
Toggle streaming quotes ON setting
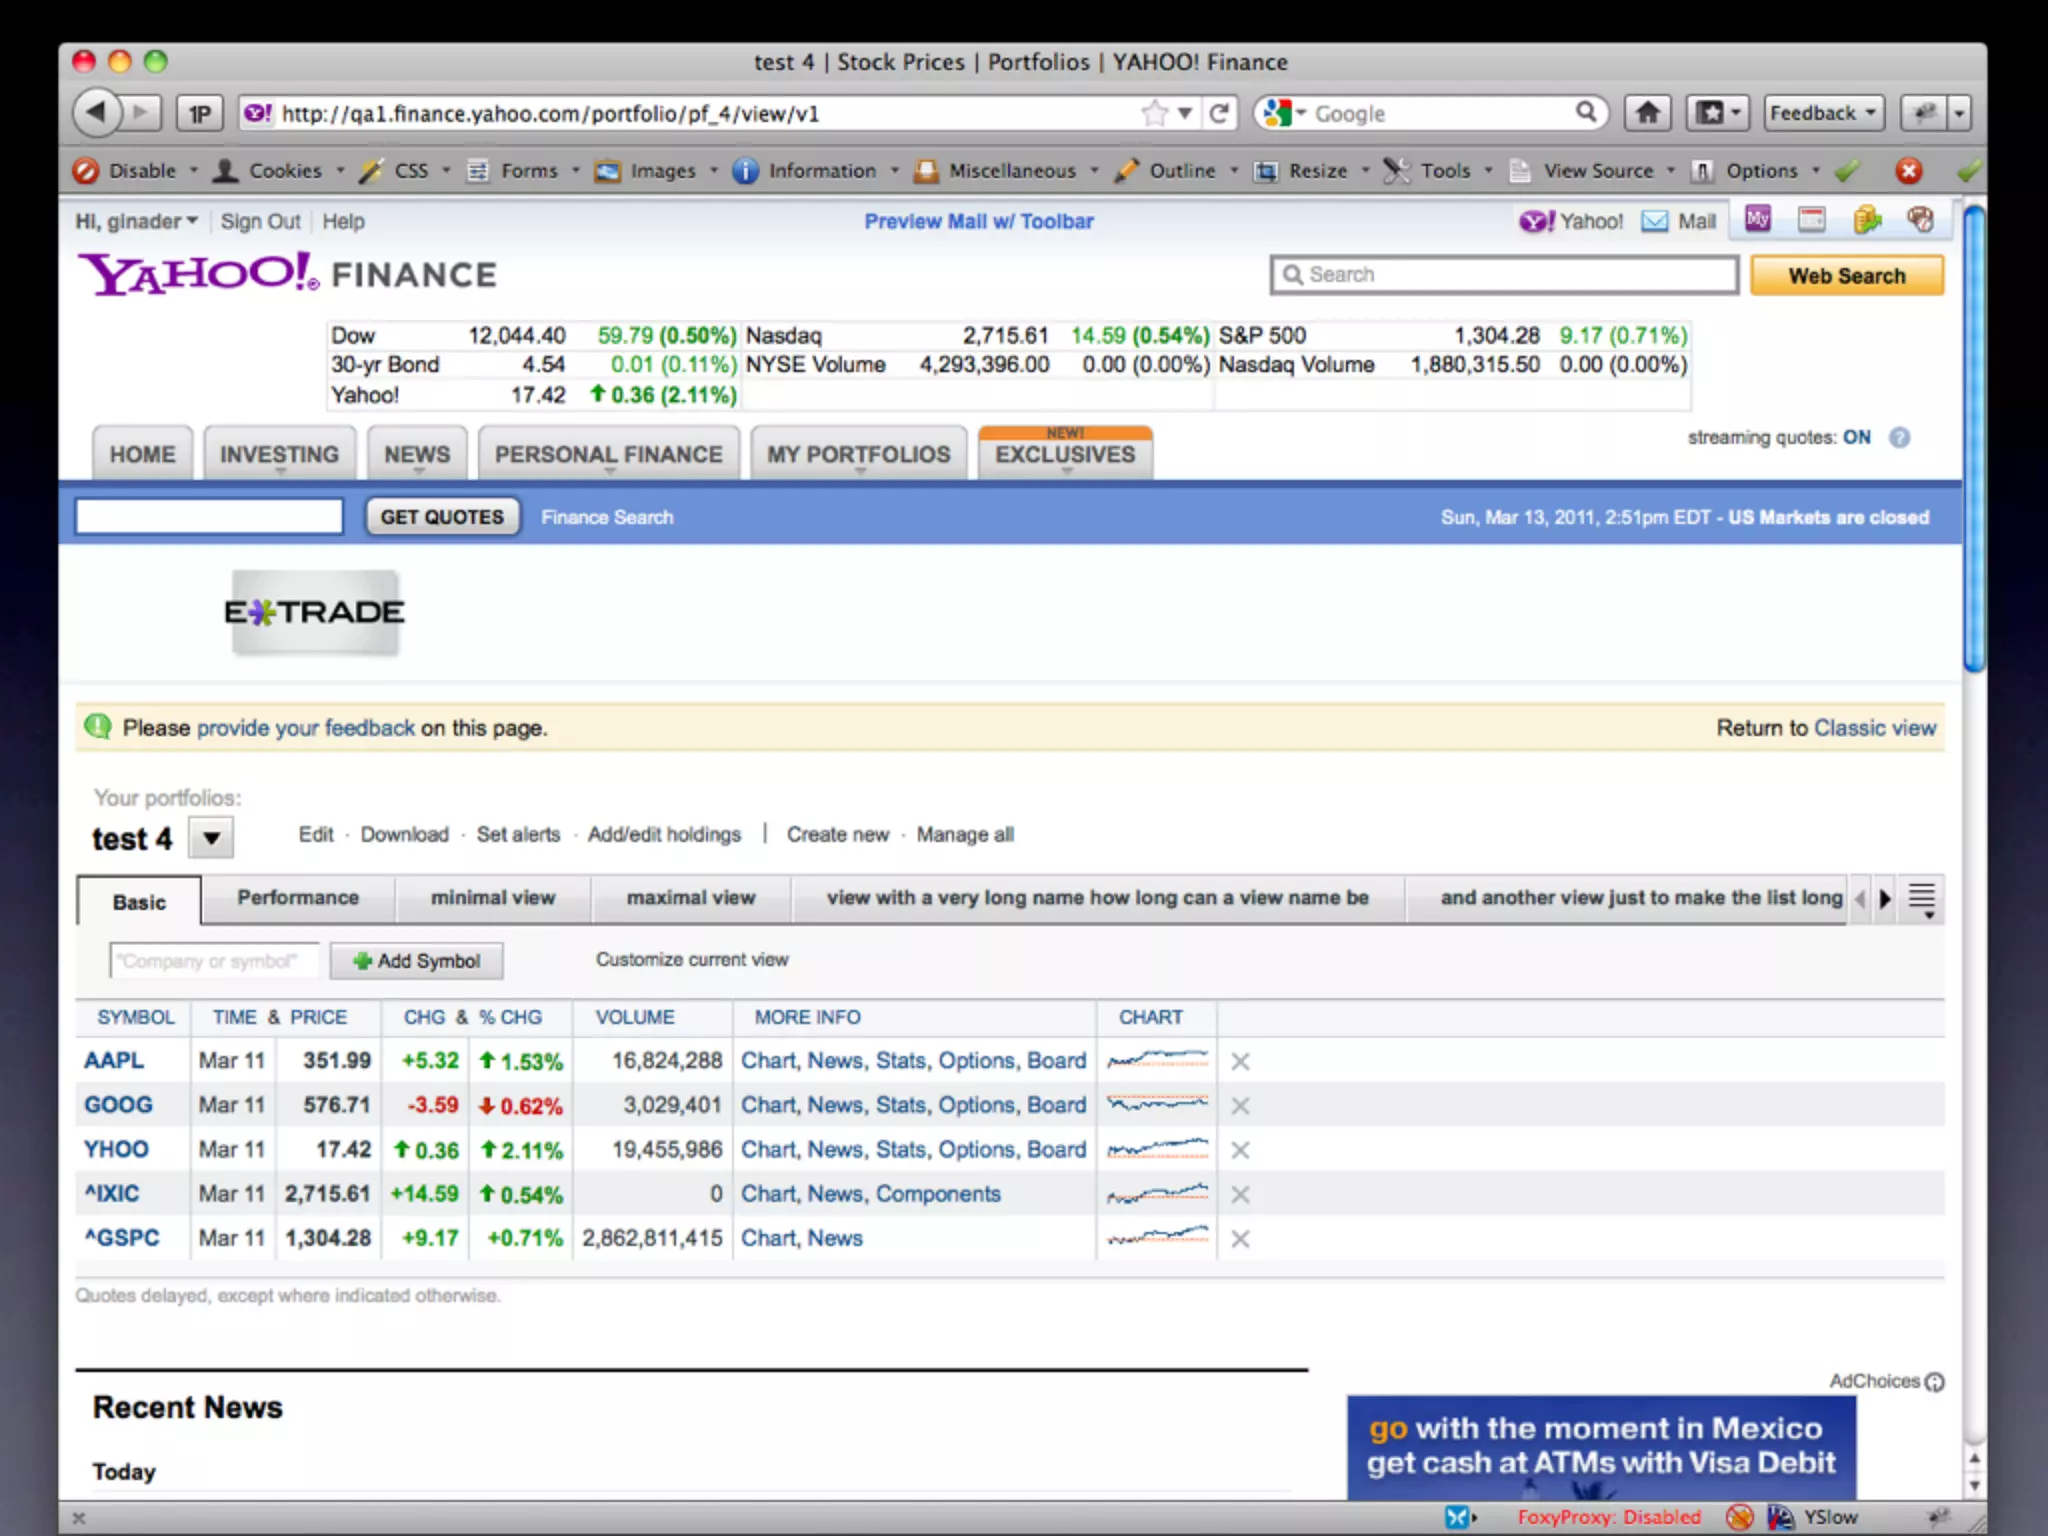pos(1856,437)
